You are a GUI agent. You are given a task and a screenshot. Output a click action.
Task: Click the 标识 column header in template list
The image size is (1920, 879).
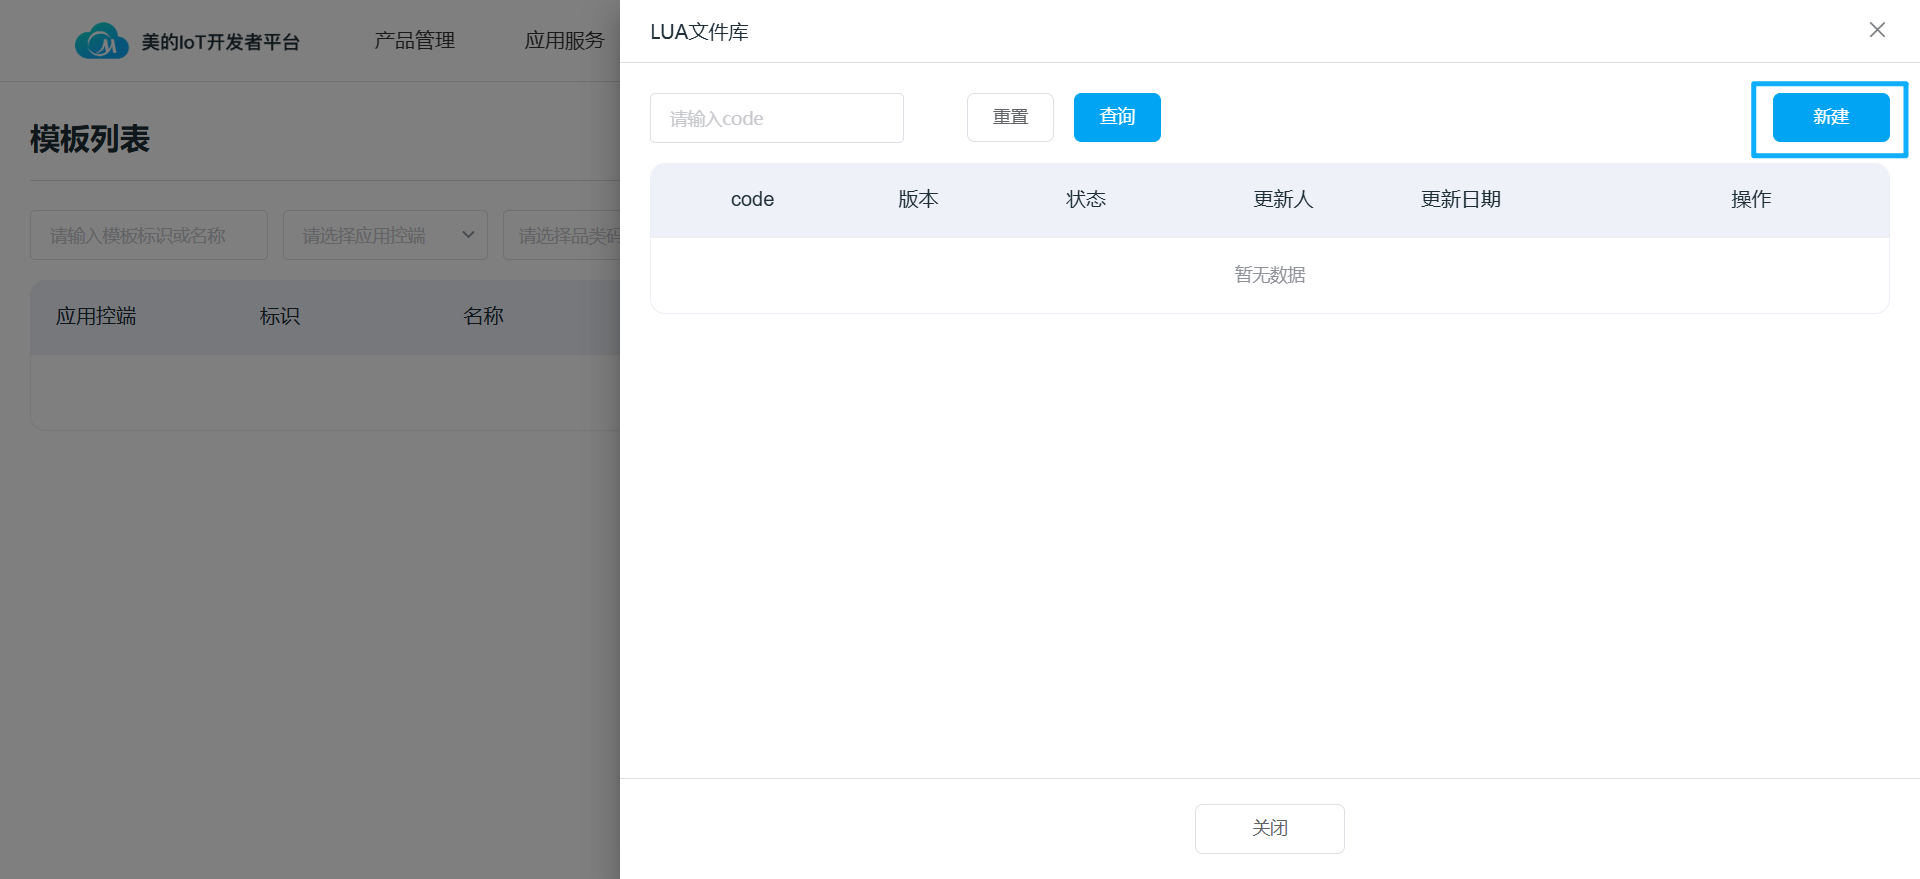tap(279, 316)
